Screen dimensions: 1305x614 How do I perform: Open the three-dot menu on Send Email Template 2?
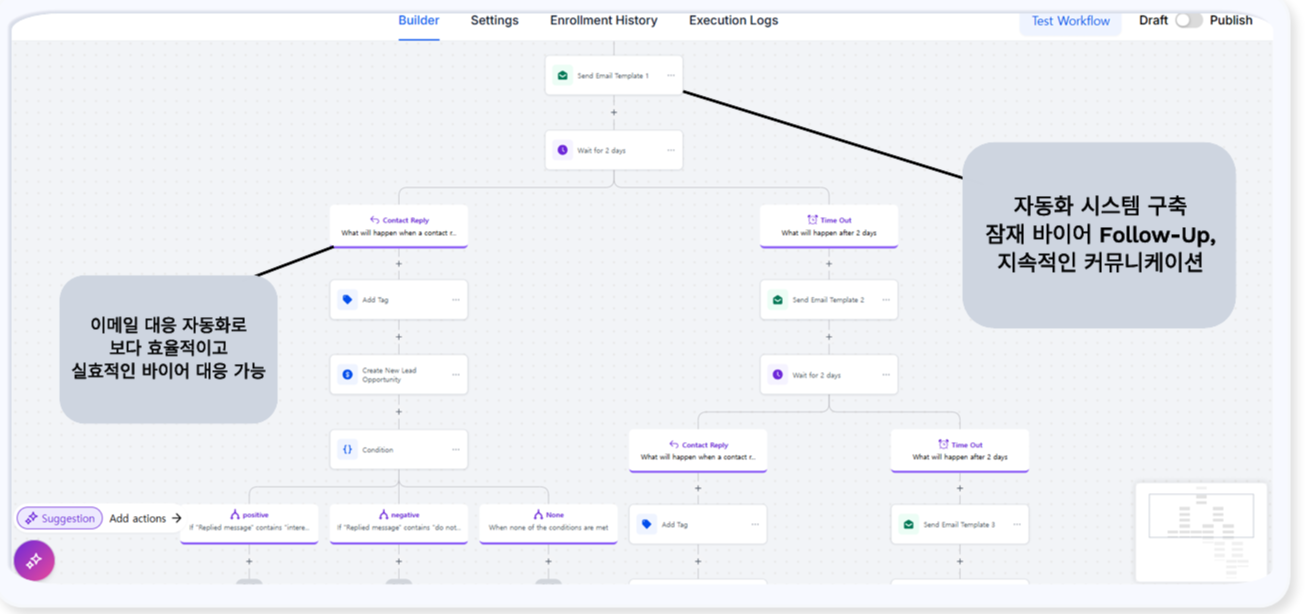[886, 299]
